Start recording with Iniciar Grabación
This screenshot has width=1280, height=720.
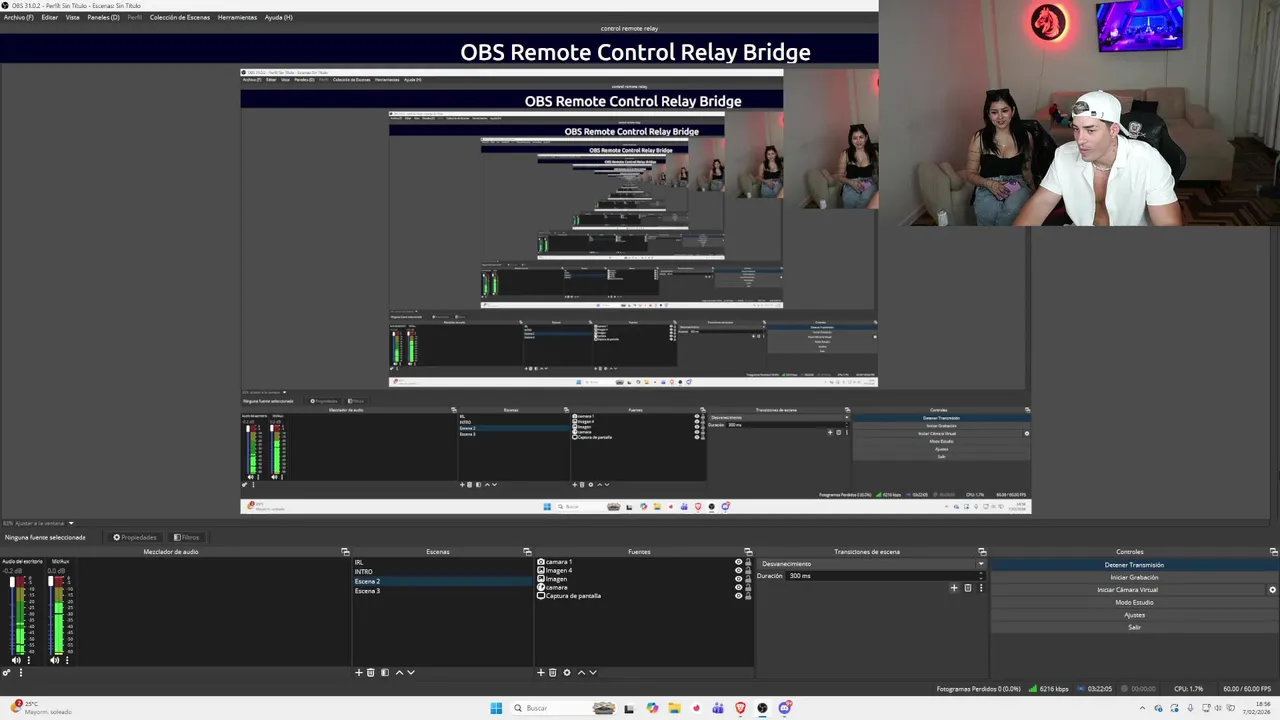pos(1134,577)
